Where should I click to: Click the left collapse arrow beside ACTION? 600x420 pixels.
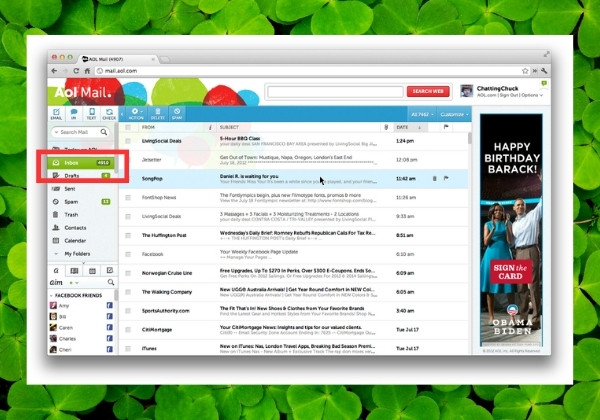click(x=122, y=114)
